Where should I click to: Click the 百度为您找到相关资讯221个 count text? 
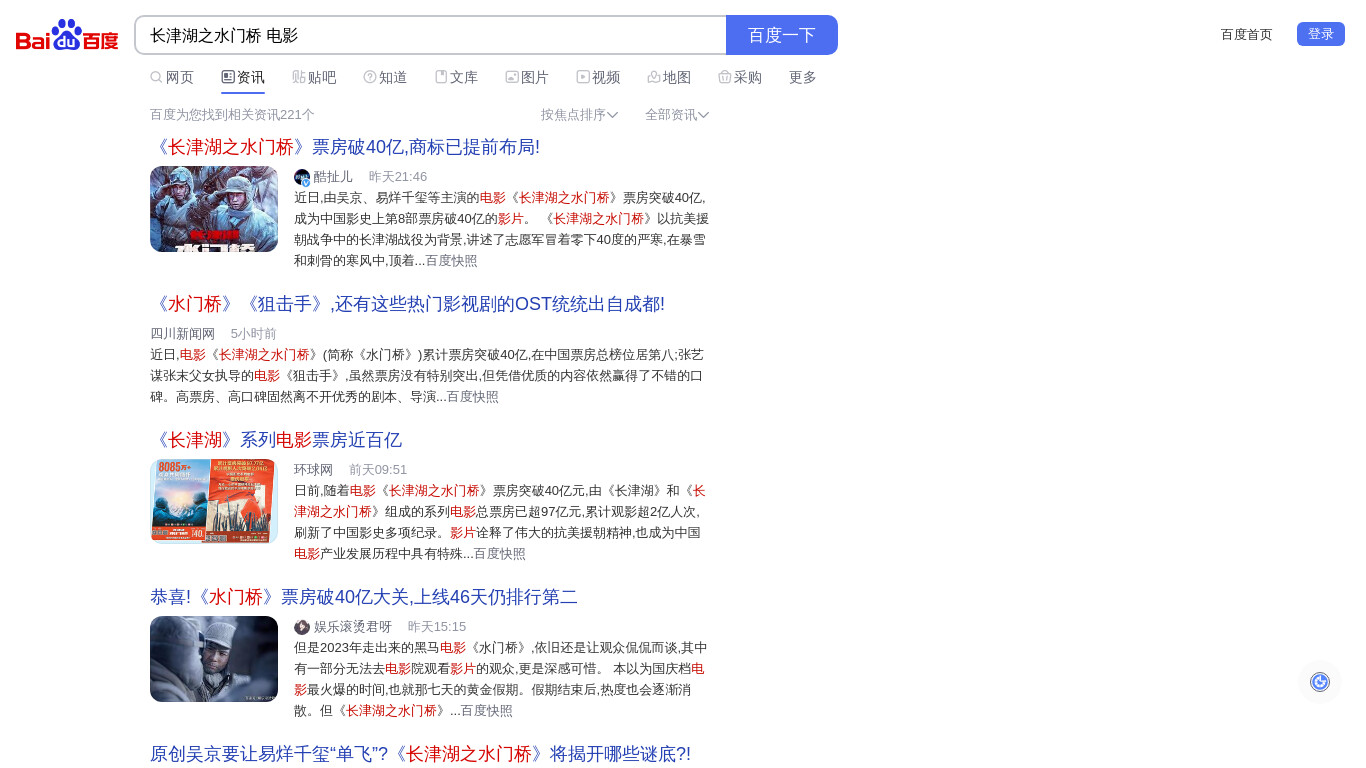[x=232, y=115]
